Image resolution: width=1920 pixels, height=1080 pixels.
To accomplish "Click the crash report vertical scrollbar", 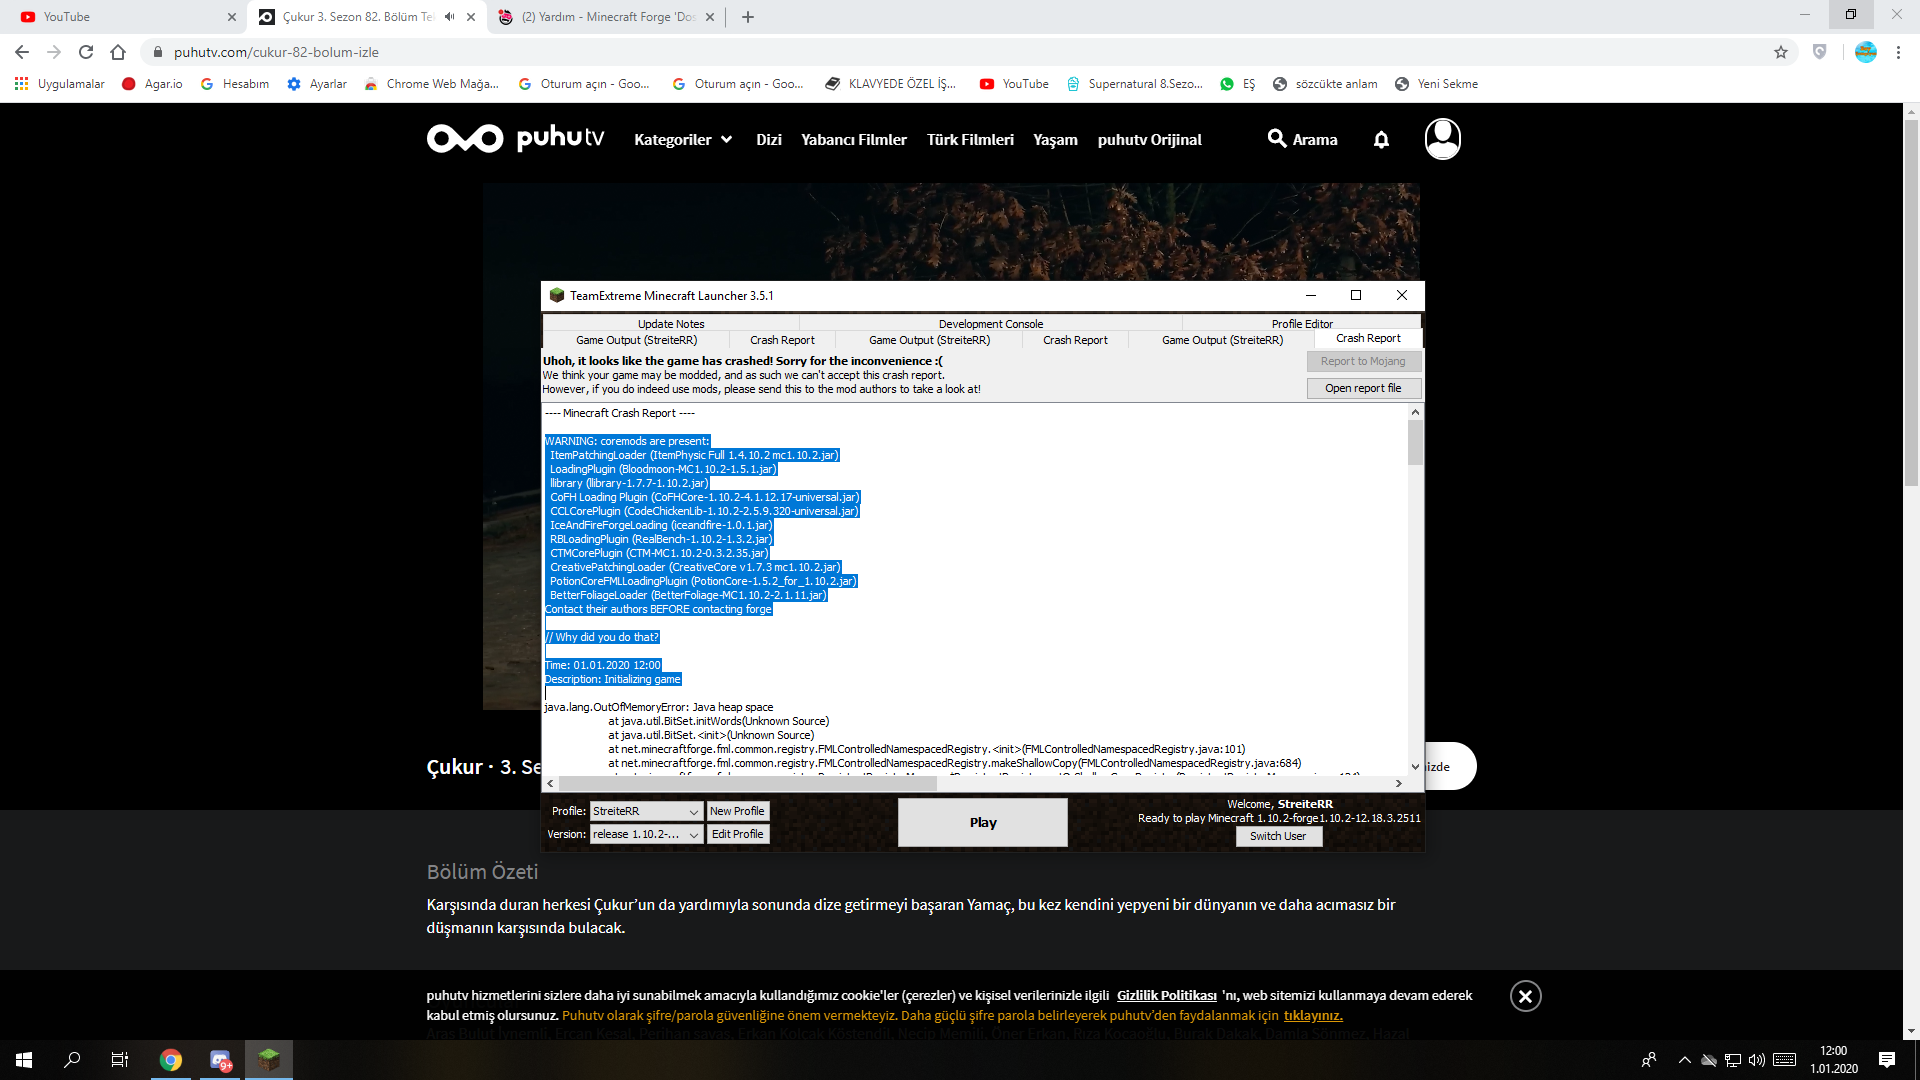I will point(1415,443).
